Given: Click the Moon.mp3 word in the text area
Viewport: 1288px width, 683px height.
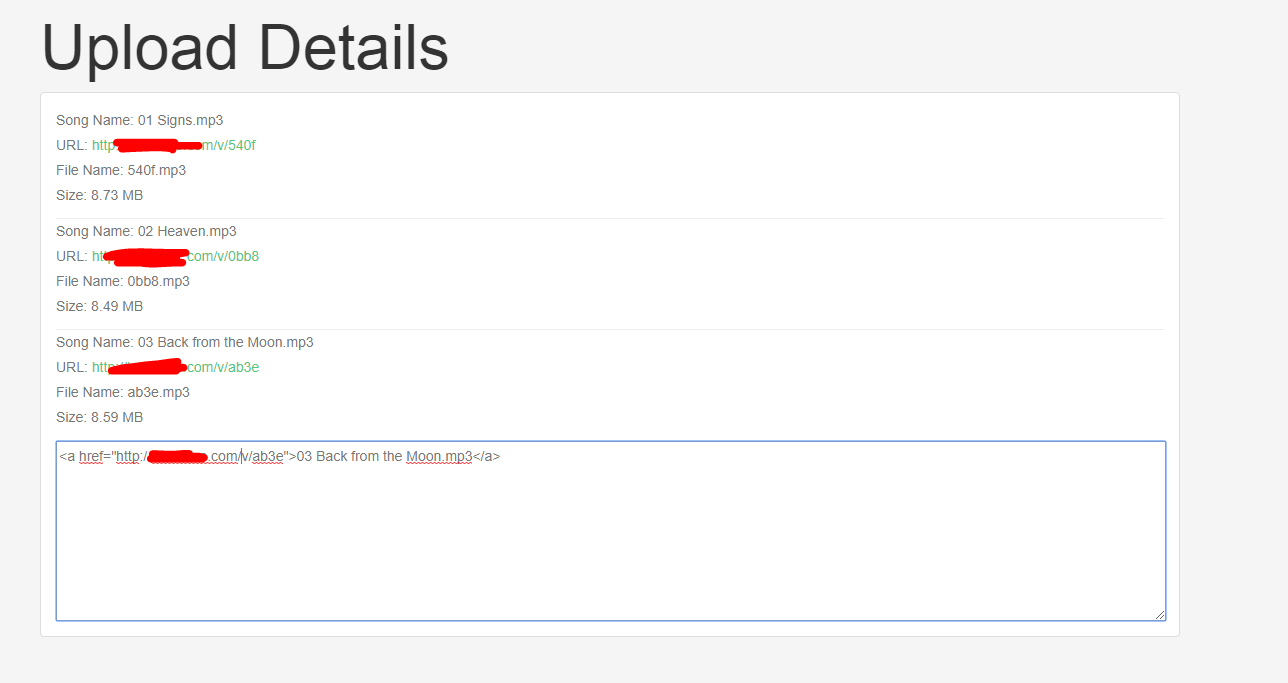Looking at the screenshot, I should point(438,457).
